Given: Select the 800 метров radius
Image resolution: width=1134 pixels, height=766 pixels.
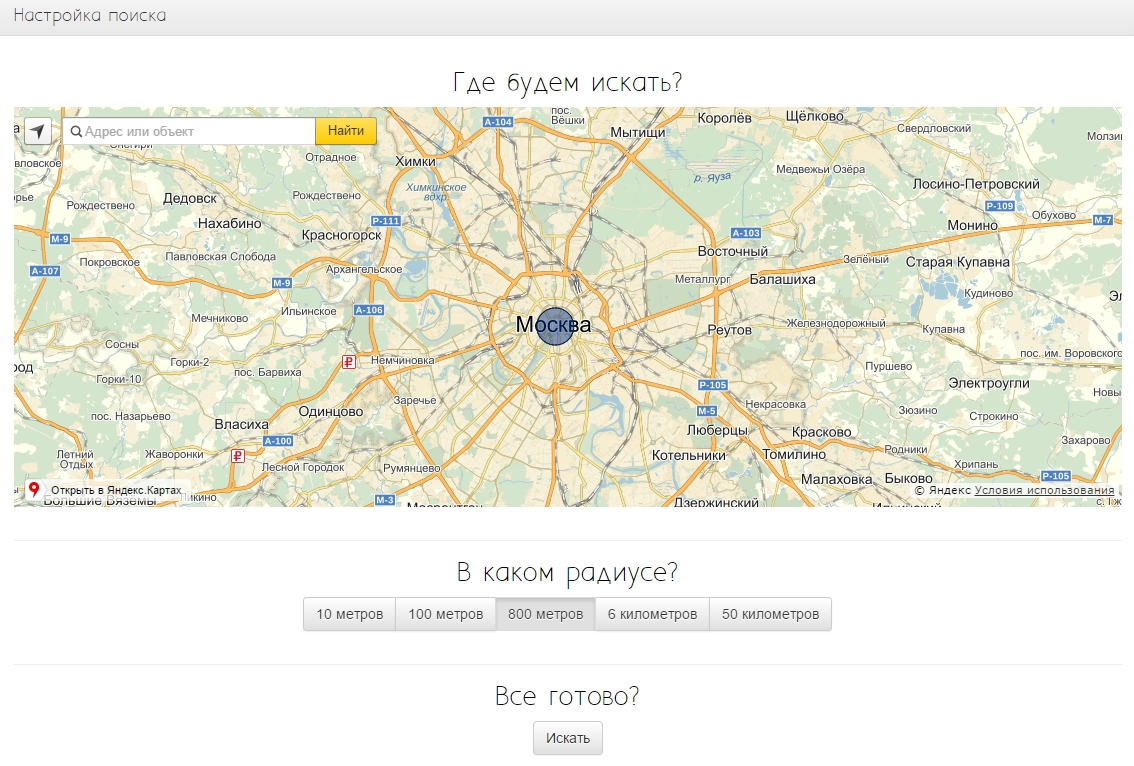Looking at the screenshot, I should pos(545,614).
